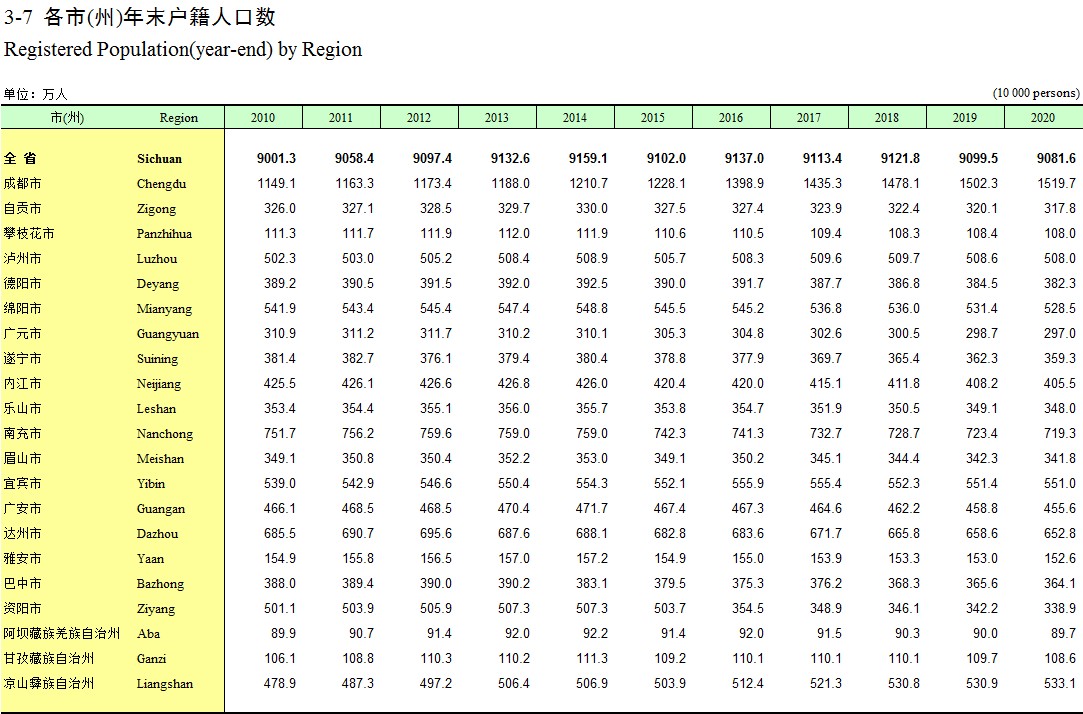
Task: Click the 2016 column header
Action: click(x=731, y=117)
